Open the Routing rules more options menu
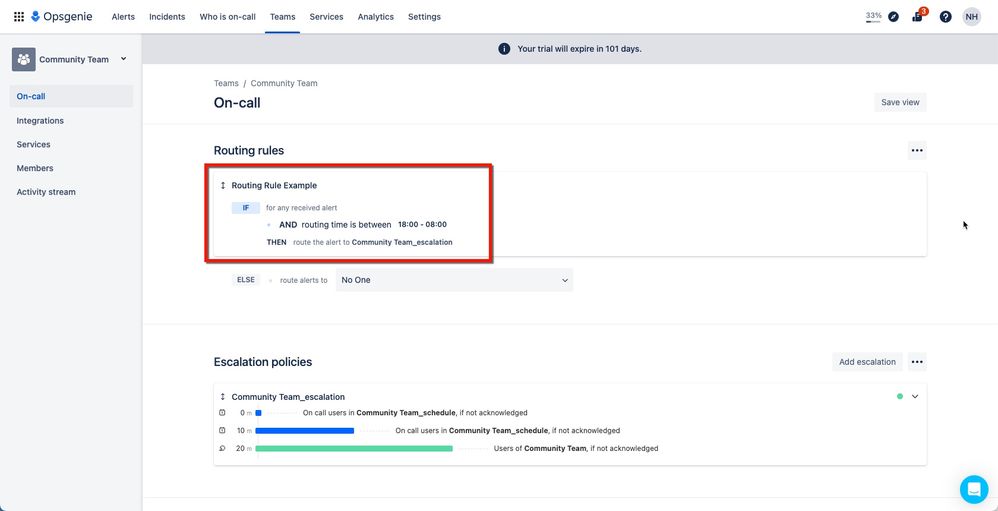 [917, 151]
